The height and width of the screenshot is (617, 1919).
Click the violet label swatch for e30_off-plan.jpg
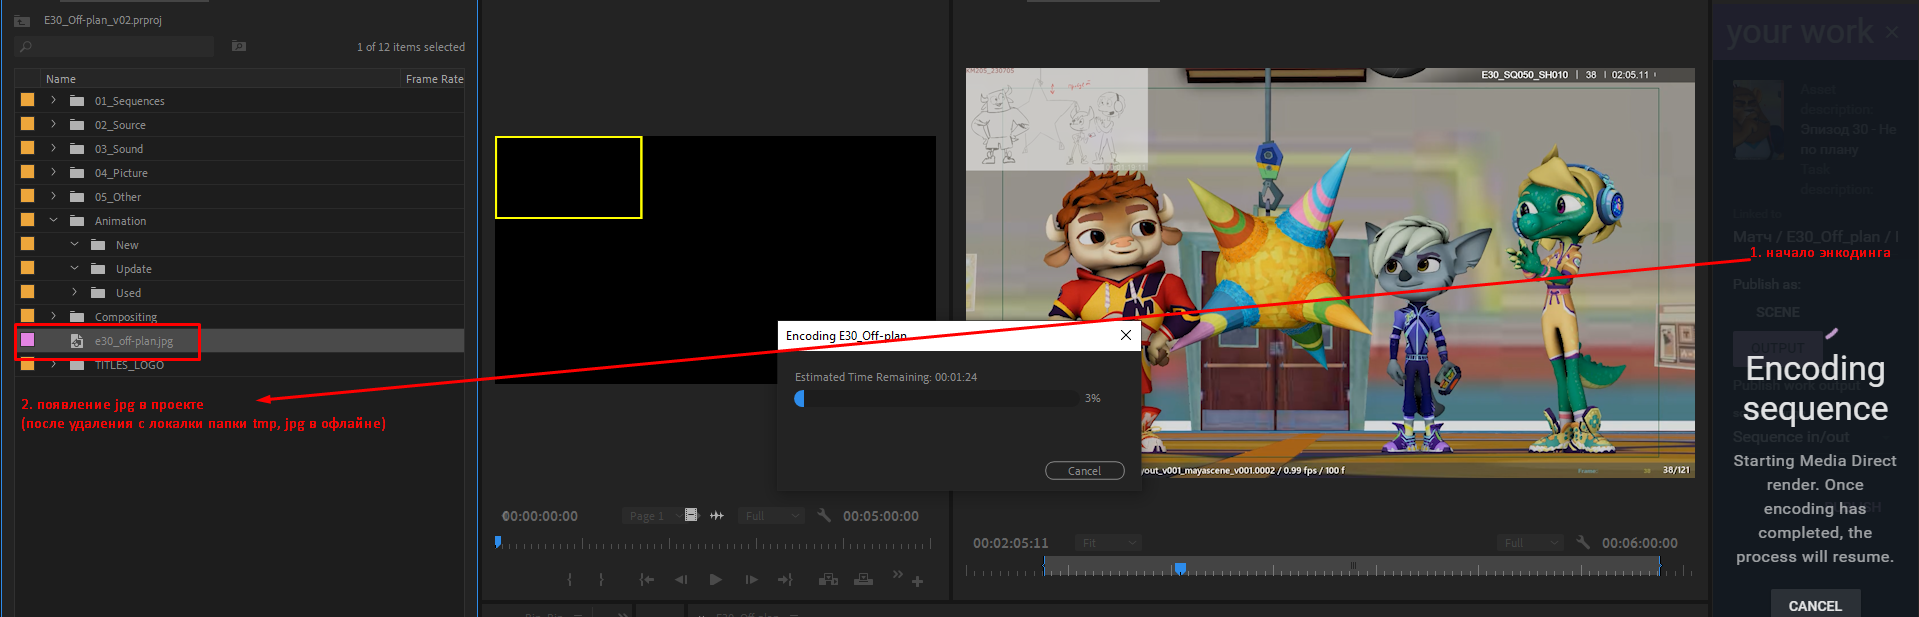coord(28,340)
